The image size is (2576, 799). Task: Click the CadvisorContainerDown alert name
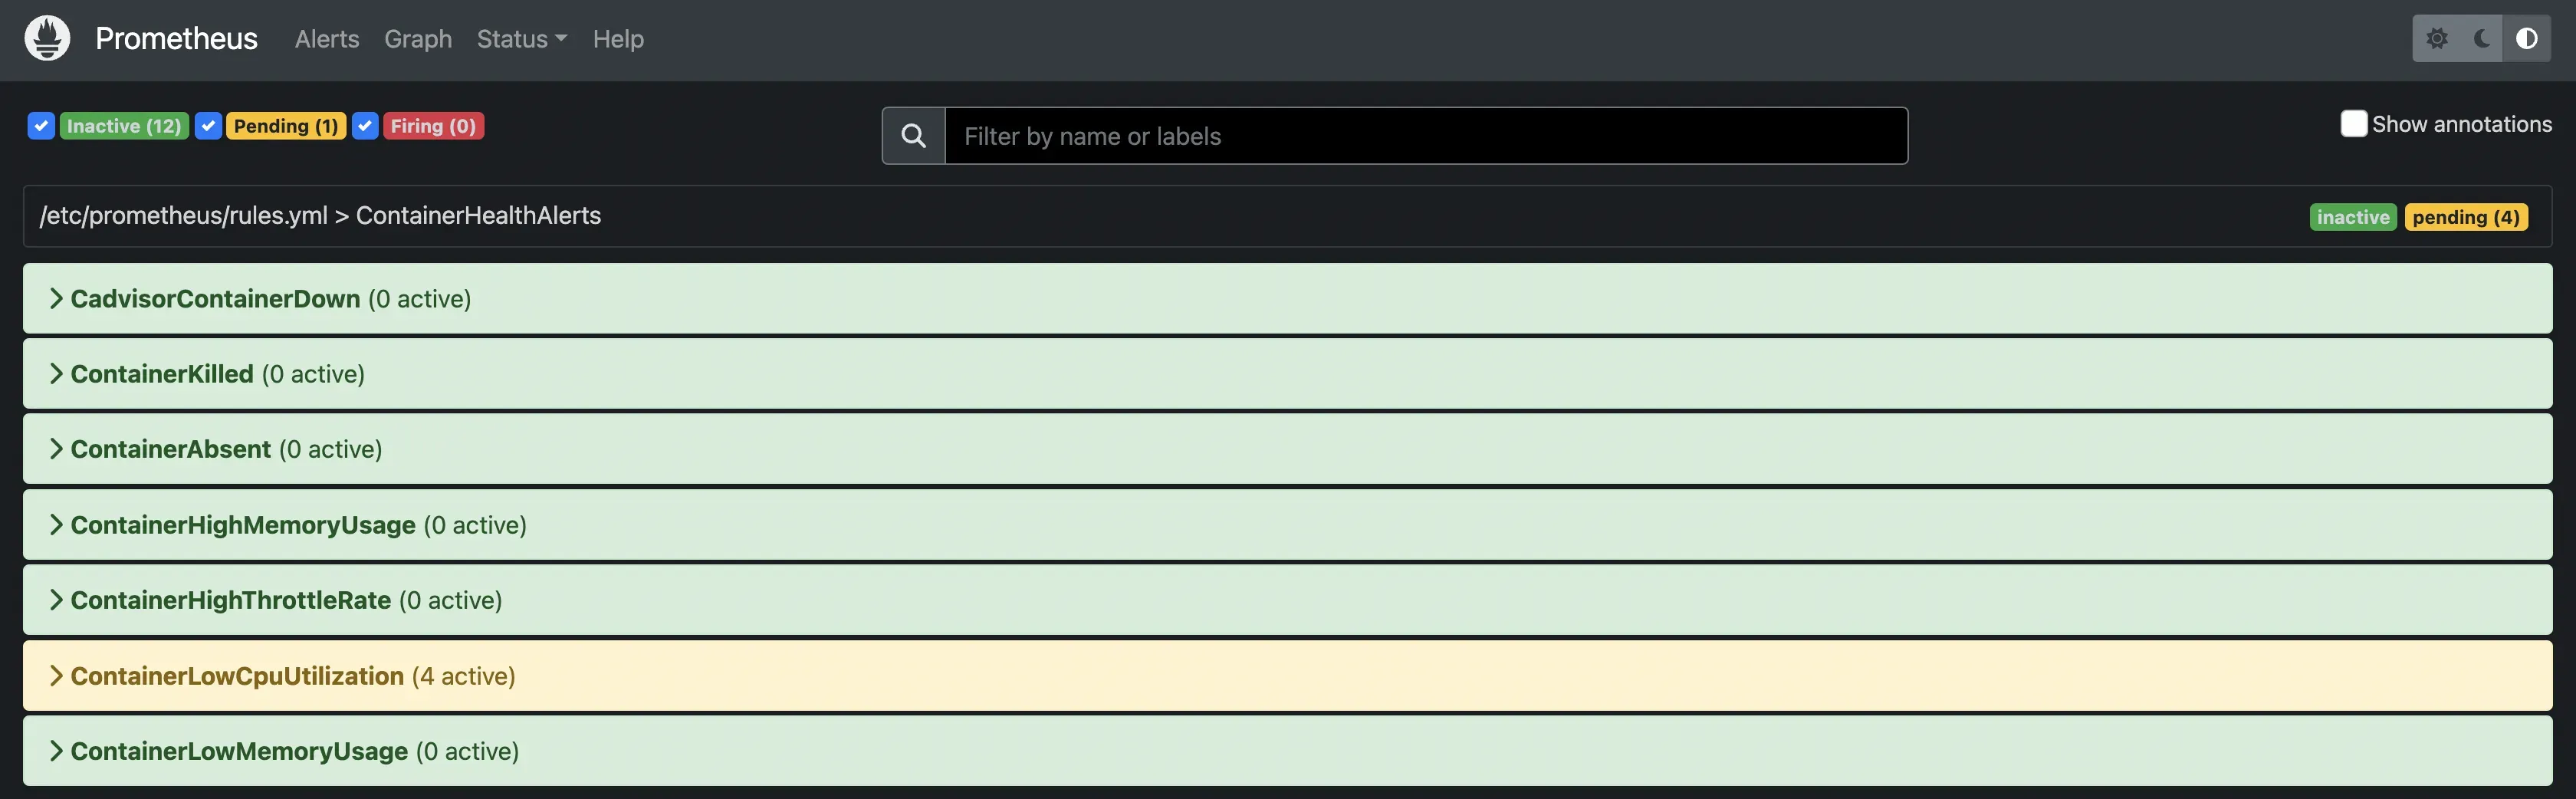(x=215, y=299)
